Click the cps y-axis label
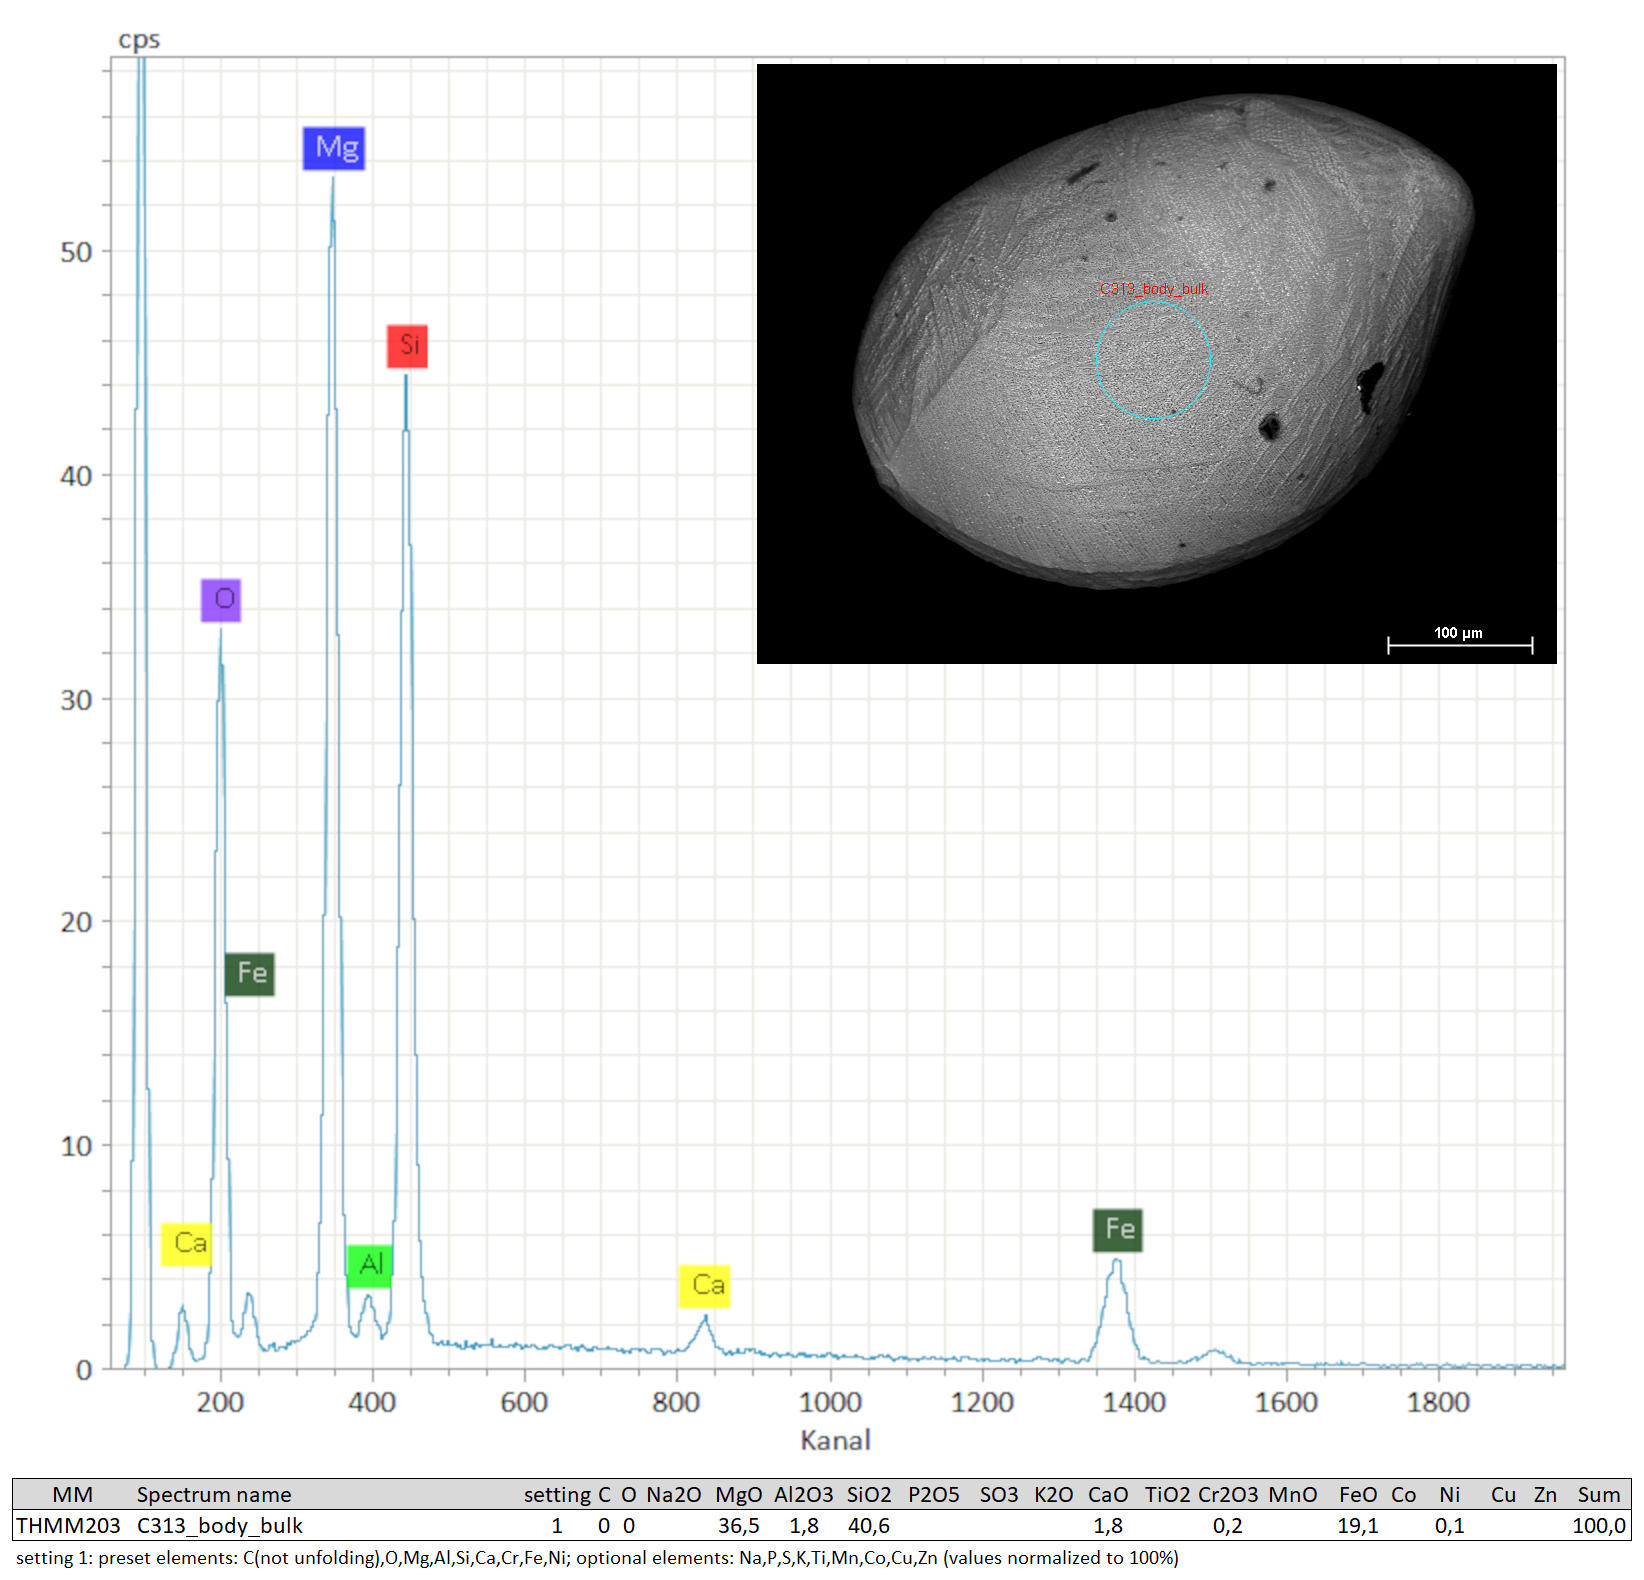 [x=139, y=40]
